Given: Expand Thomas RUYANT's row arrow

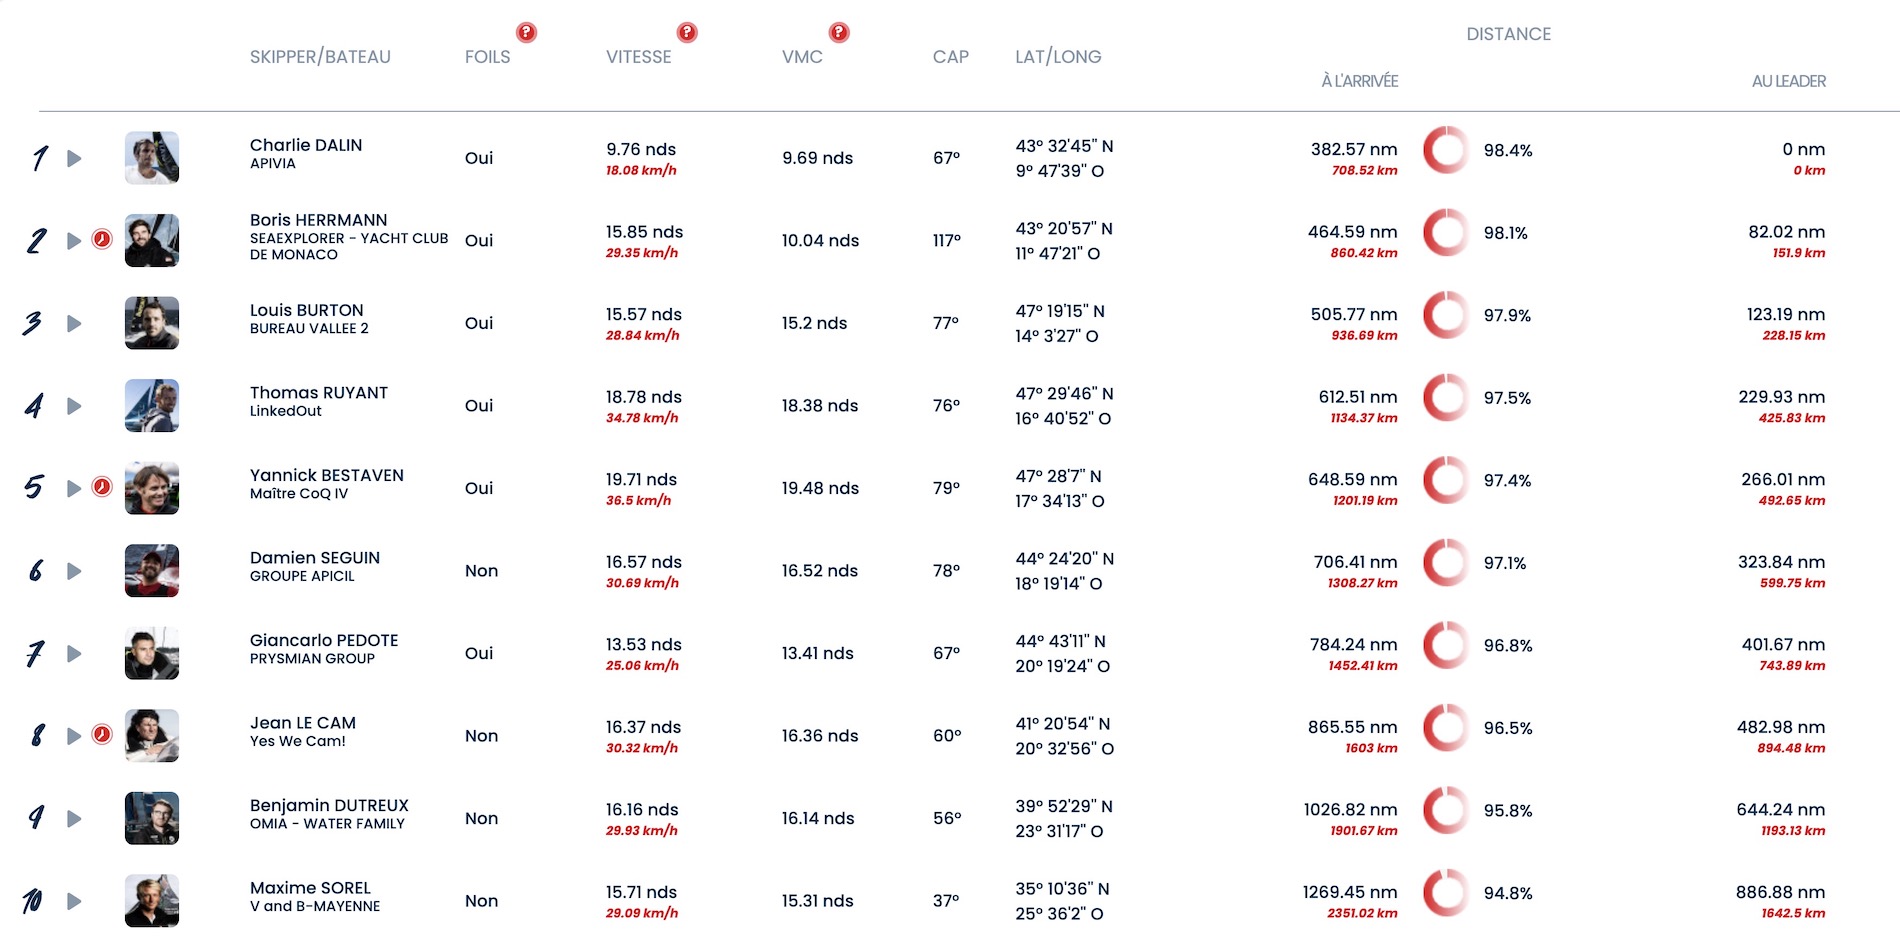Looking at the screenshot, I should (x=74, y=406).
